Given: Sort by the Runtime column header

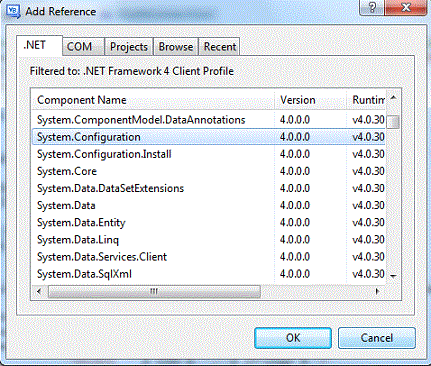Looking at the screenshot, I should point(366,100).
